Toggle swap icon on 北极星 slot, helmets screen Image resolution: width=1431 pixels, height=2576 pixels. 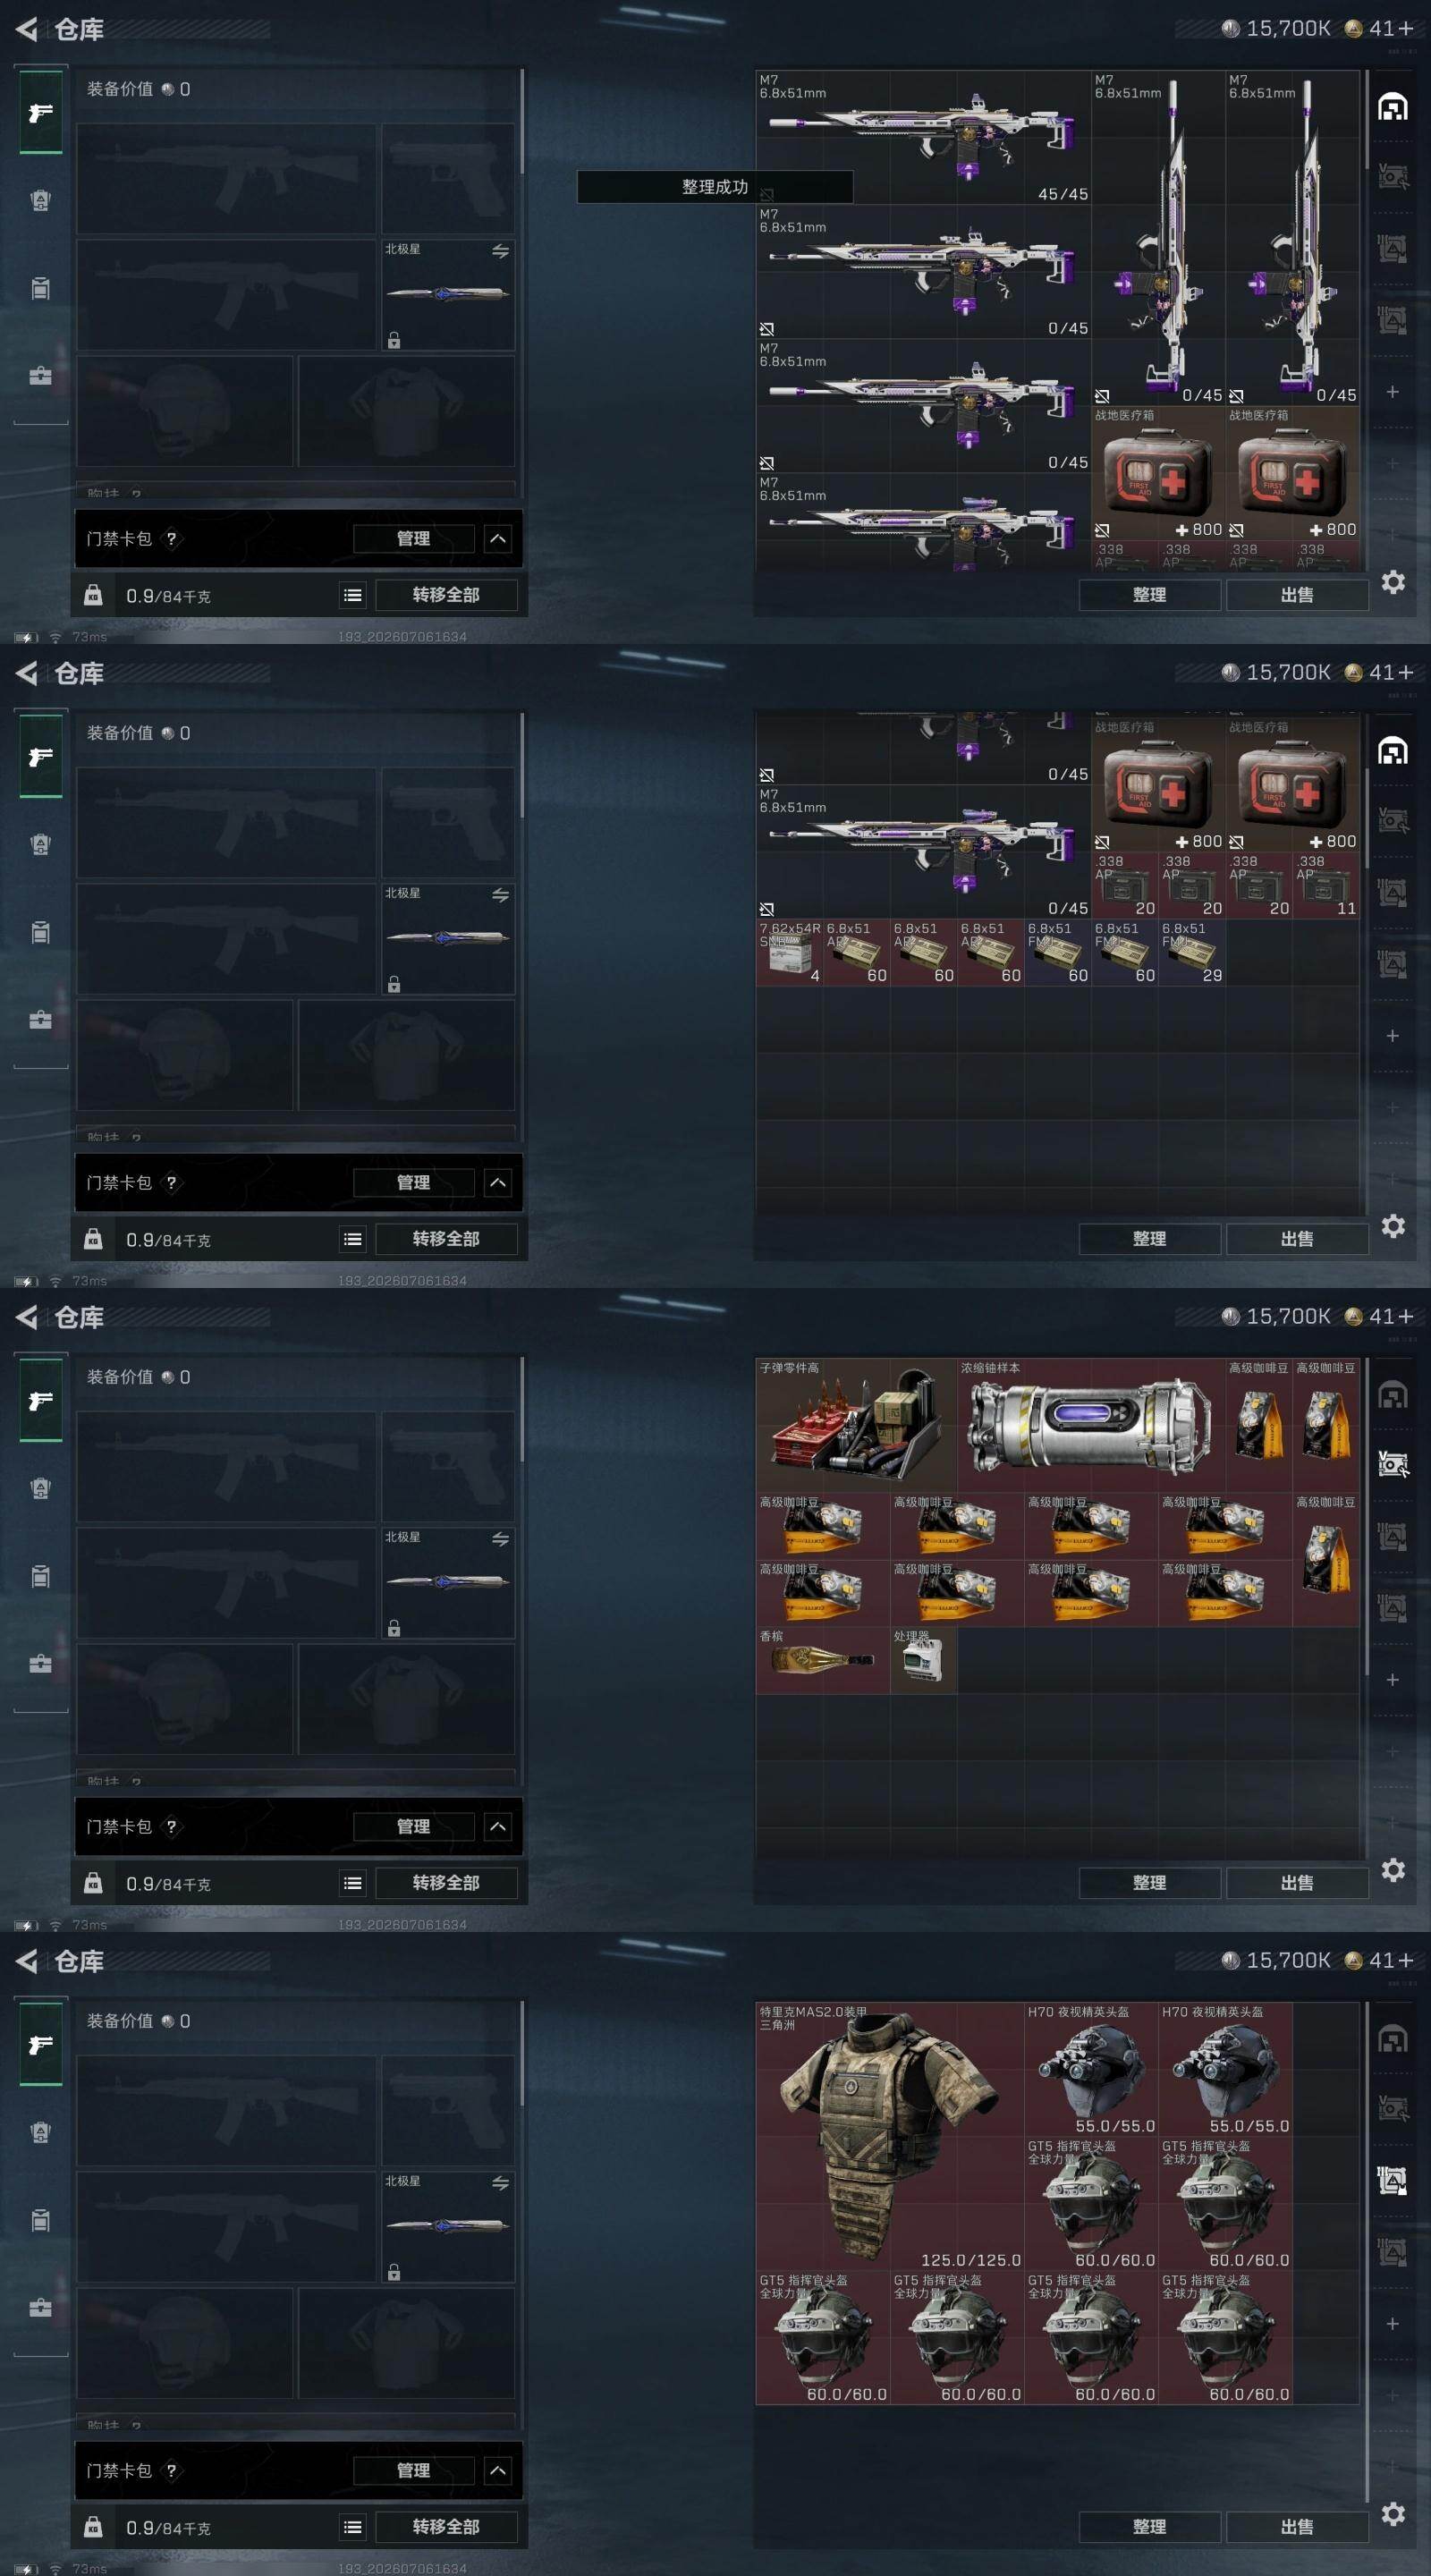tap(500, 2183)
